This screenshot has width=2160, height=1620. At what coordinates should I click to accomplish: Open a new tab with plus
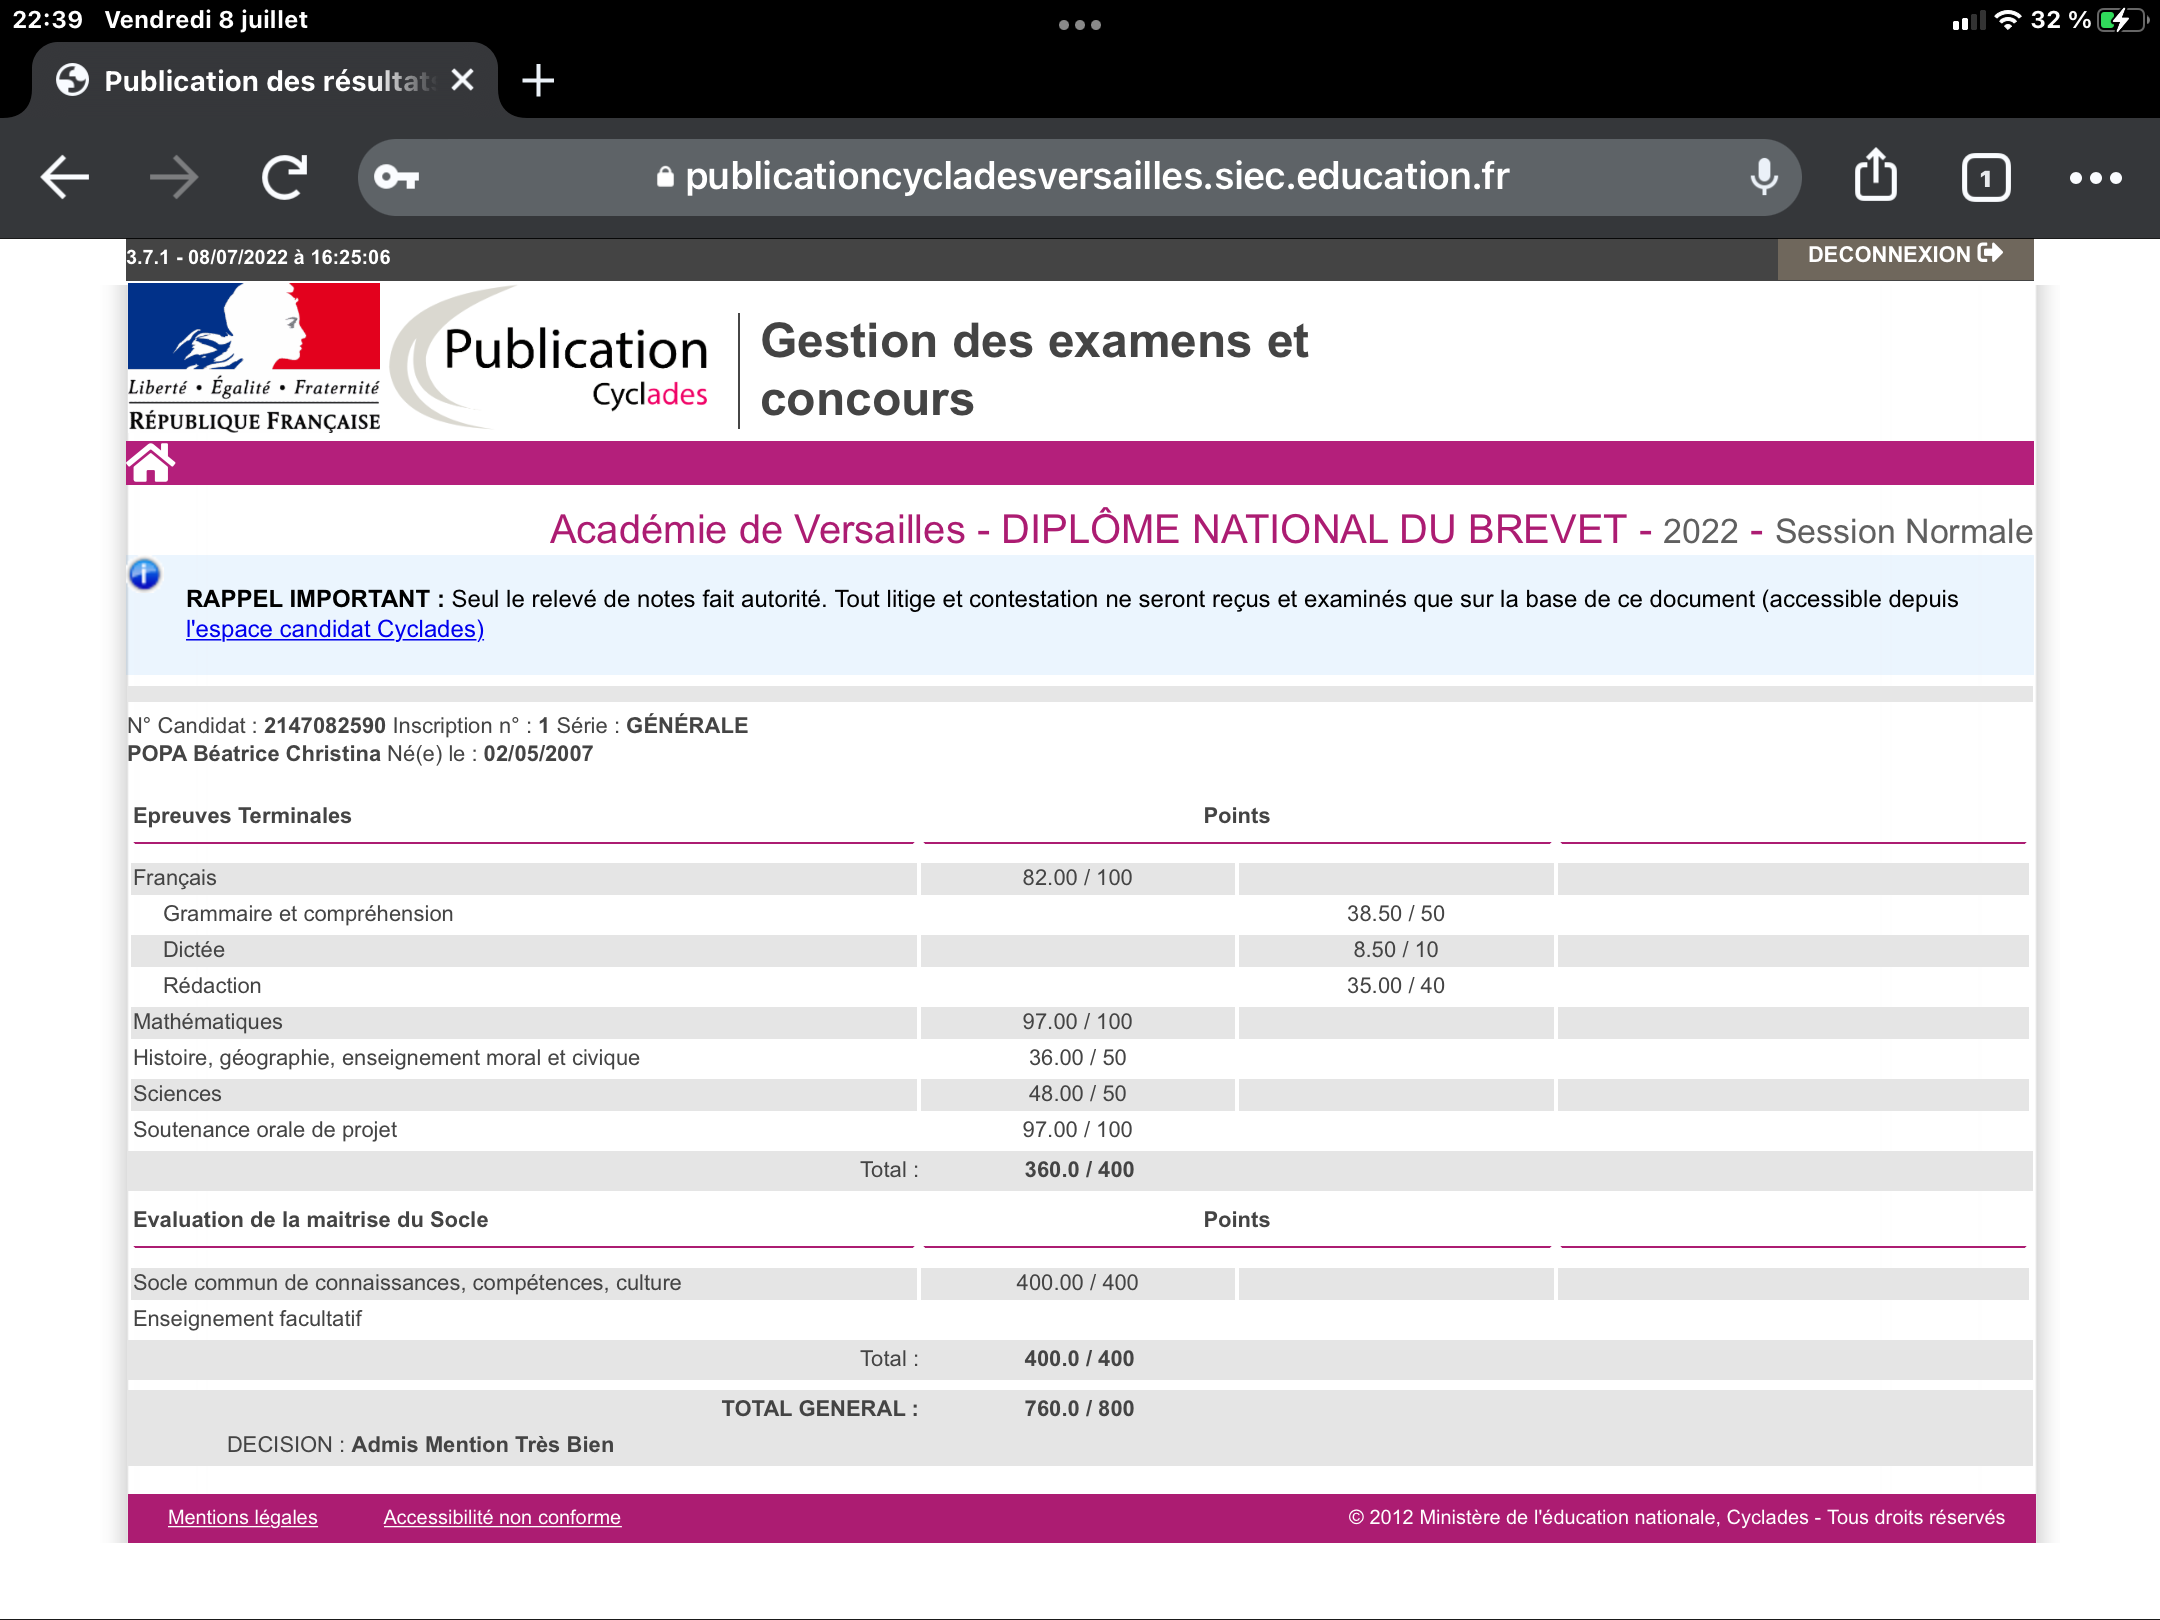click(538, 80)
